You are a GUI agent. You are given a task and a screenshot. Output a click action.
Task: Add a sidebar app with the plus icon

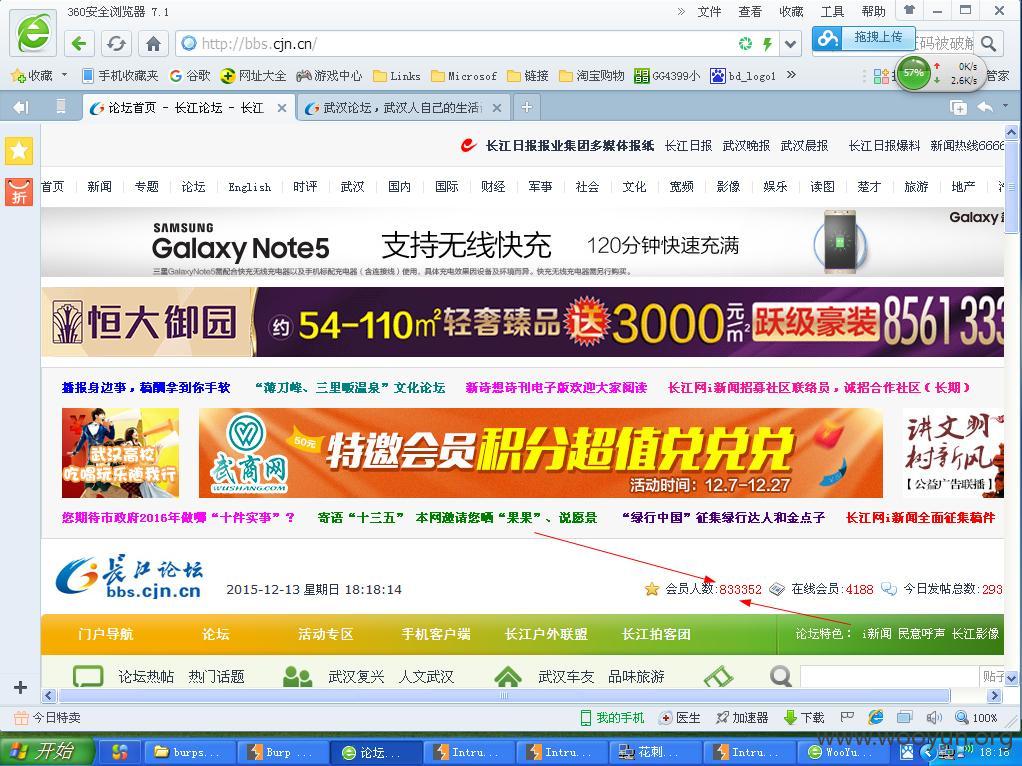click(x=20, y=687)
